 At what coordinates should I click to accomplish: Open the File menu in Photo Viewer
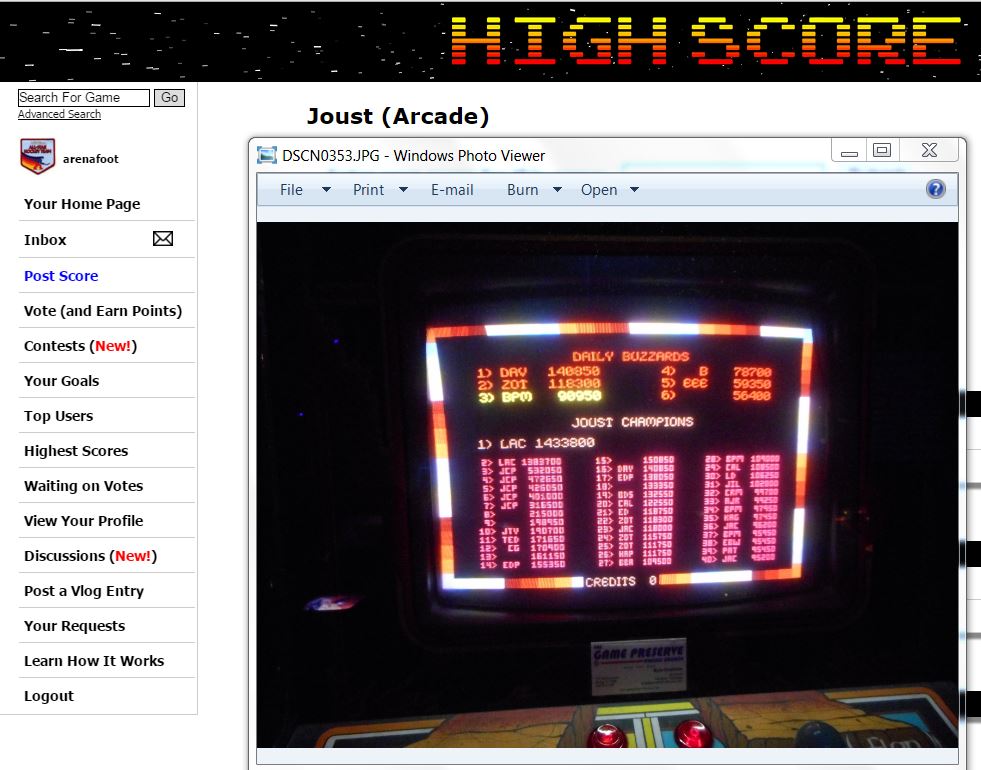point(291,190)
